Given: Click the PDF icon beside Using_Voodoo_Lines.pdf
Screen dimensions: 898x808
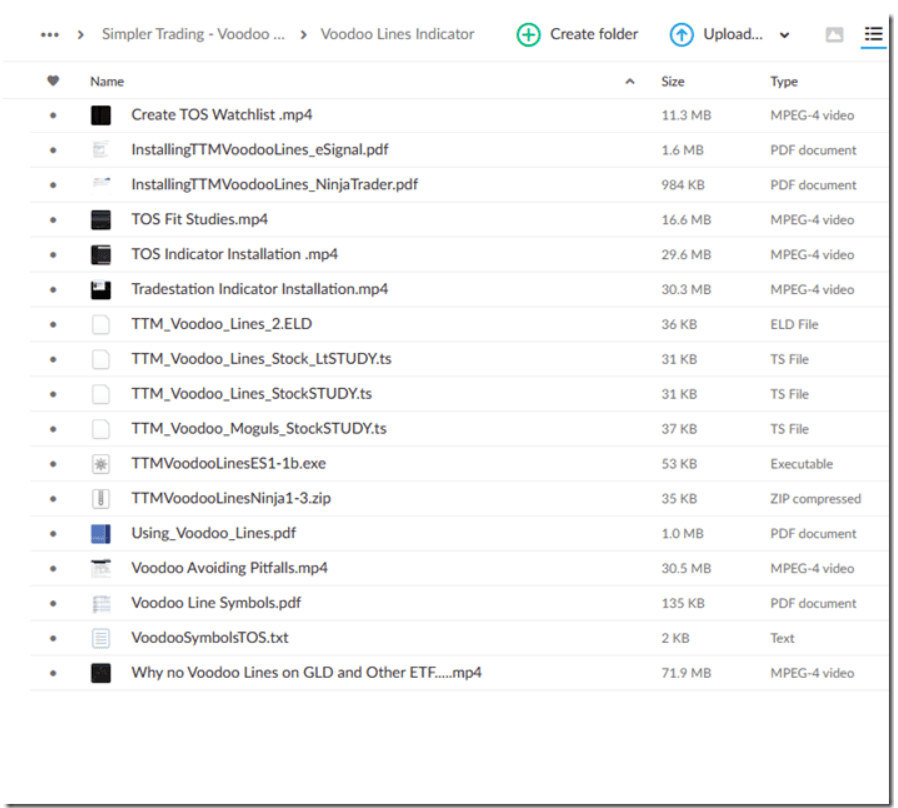Looking at the screenshot, I should click(100, 533).
